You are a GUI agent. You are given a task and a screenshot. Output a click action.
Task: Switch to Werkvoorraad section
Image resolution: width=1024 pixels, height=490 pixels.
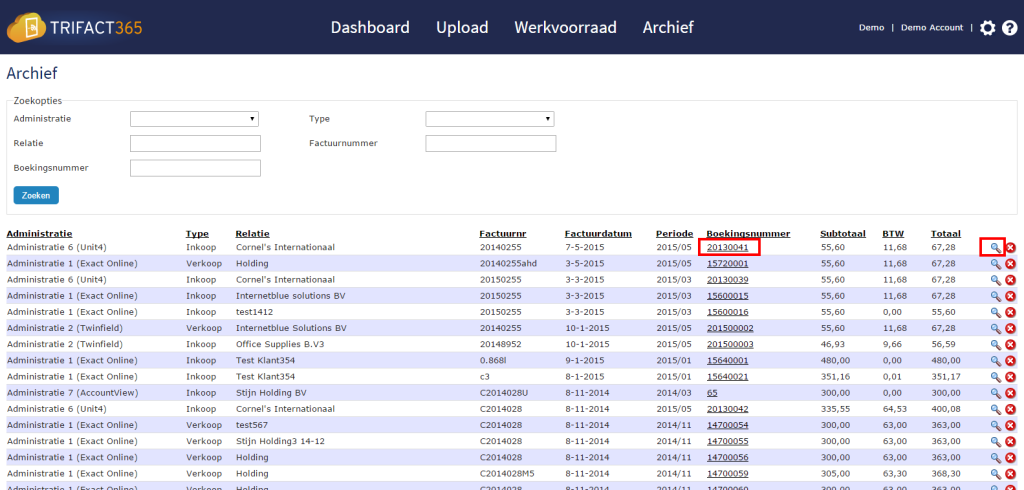click(566, 27)
